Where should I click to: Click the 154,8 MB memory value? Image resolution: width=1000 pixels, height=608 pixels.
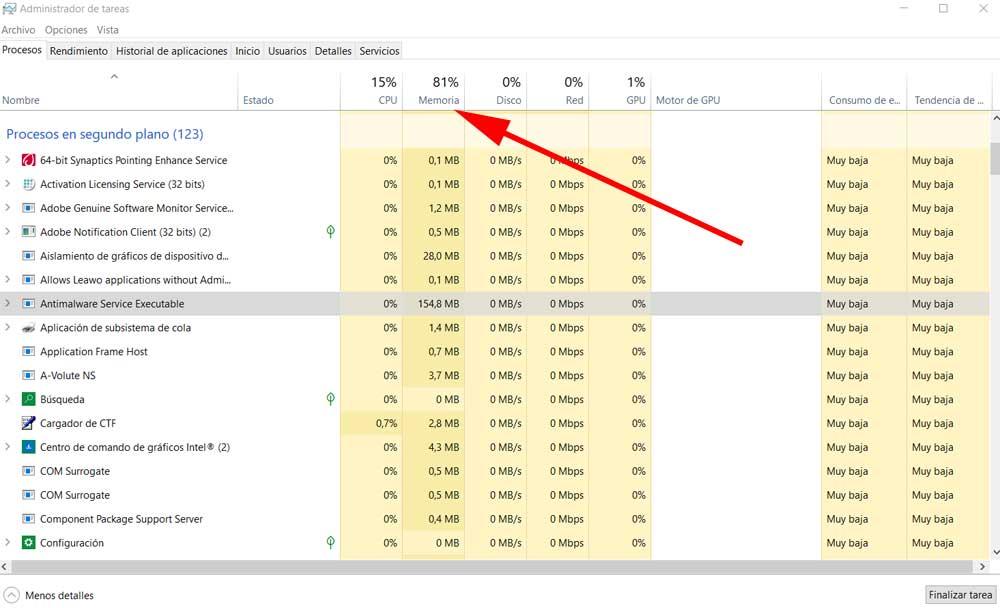click(438, 304)
